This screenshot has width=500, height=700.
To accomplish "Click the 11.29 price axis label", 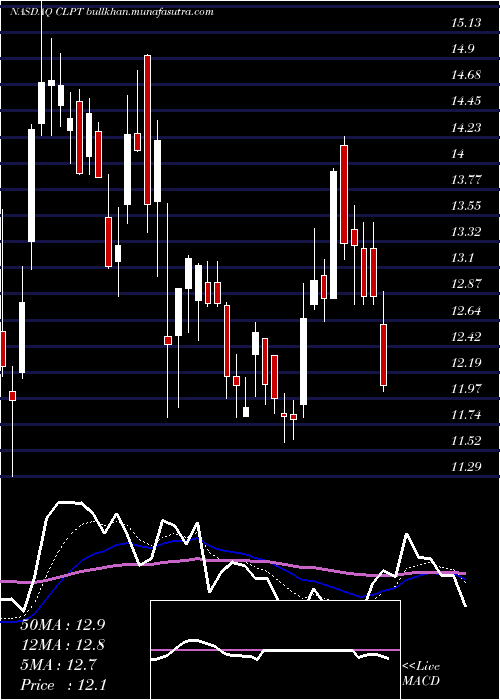I will 466,467.
